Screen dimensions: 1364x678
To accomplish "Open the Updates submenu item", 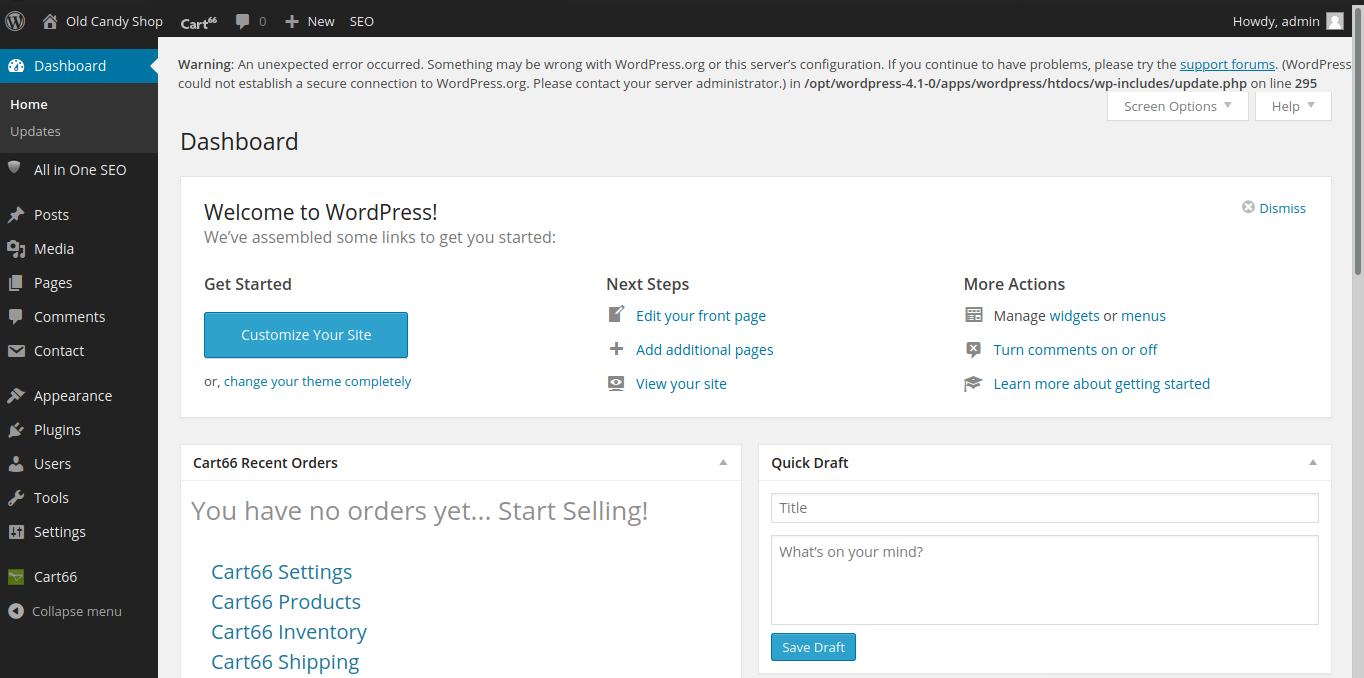I will [35, 131].
